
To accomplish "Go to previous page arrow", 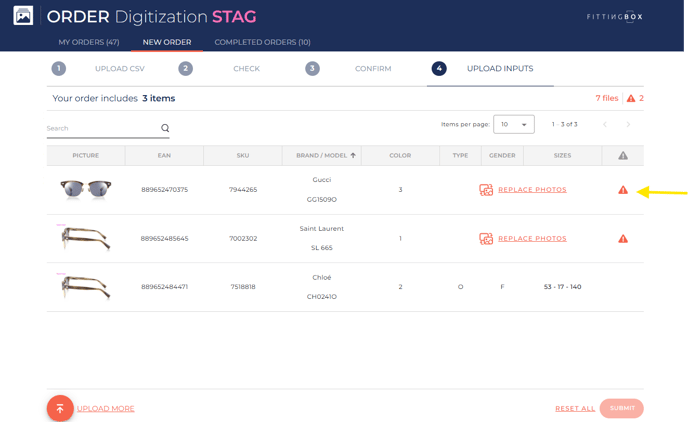I will [x=605, y=125].
